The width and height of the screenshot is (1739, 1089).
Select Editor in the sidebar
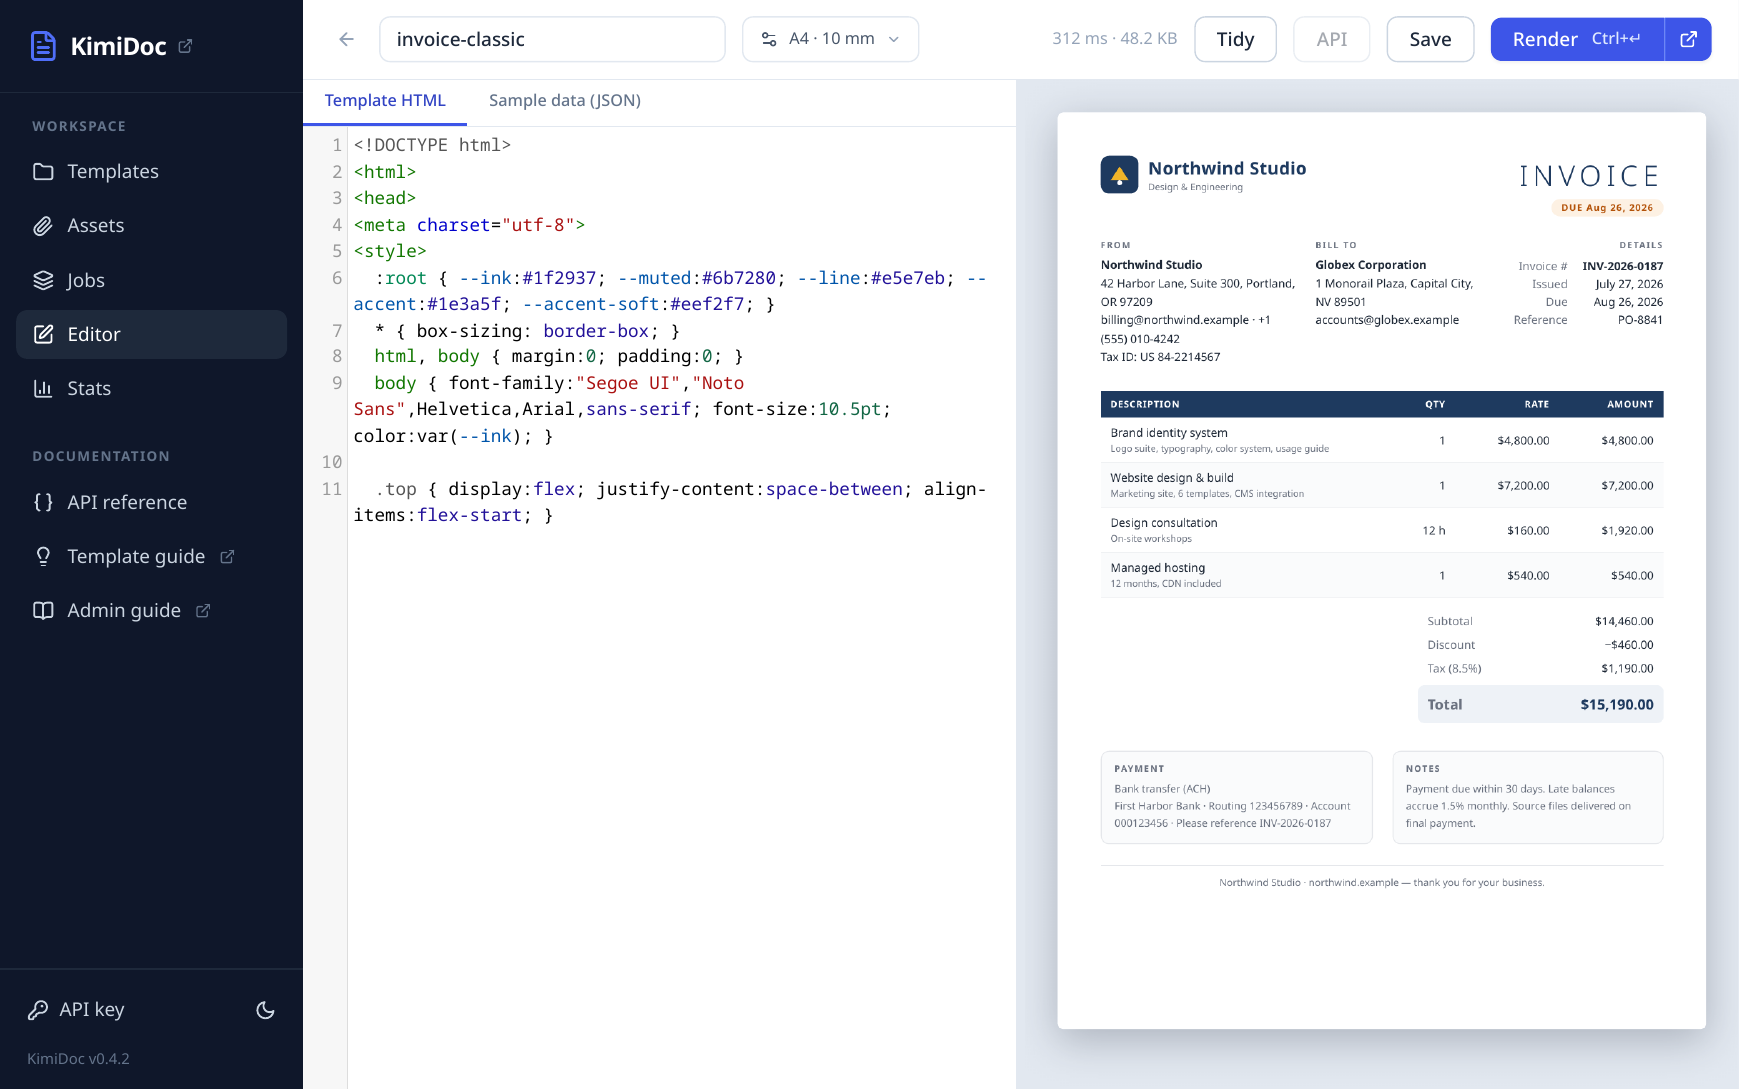click(152, 334)
